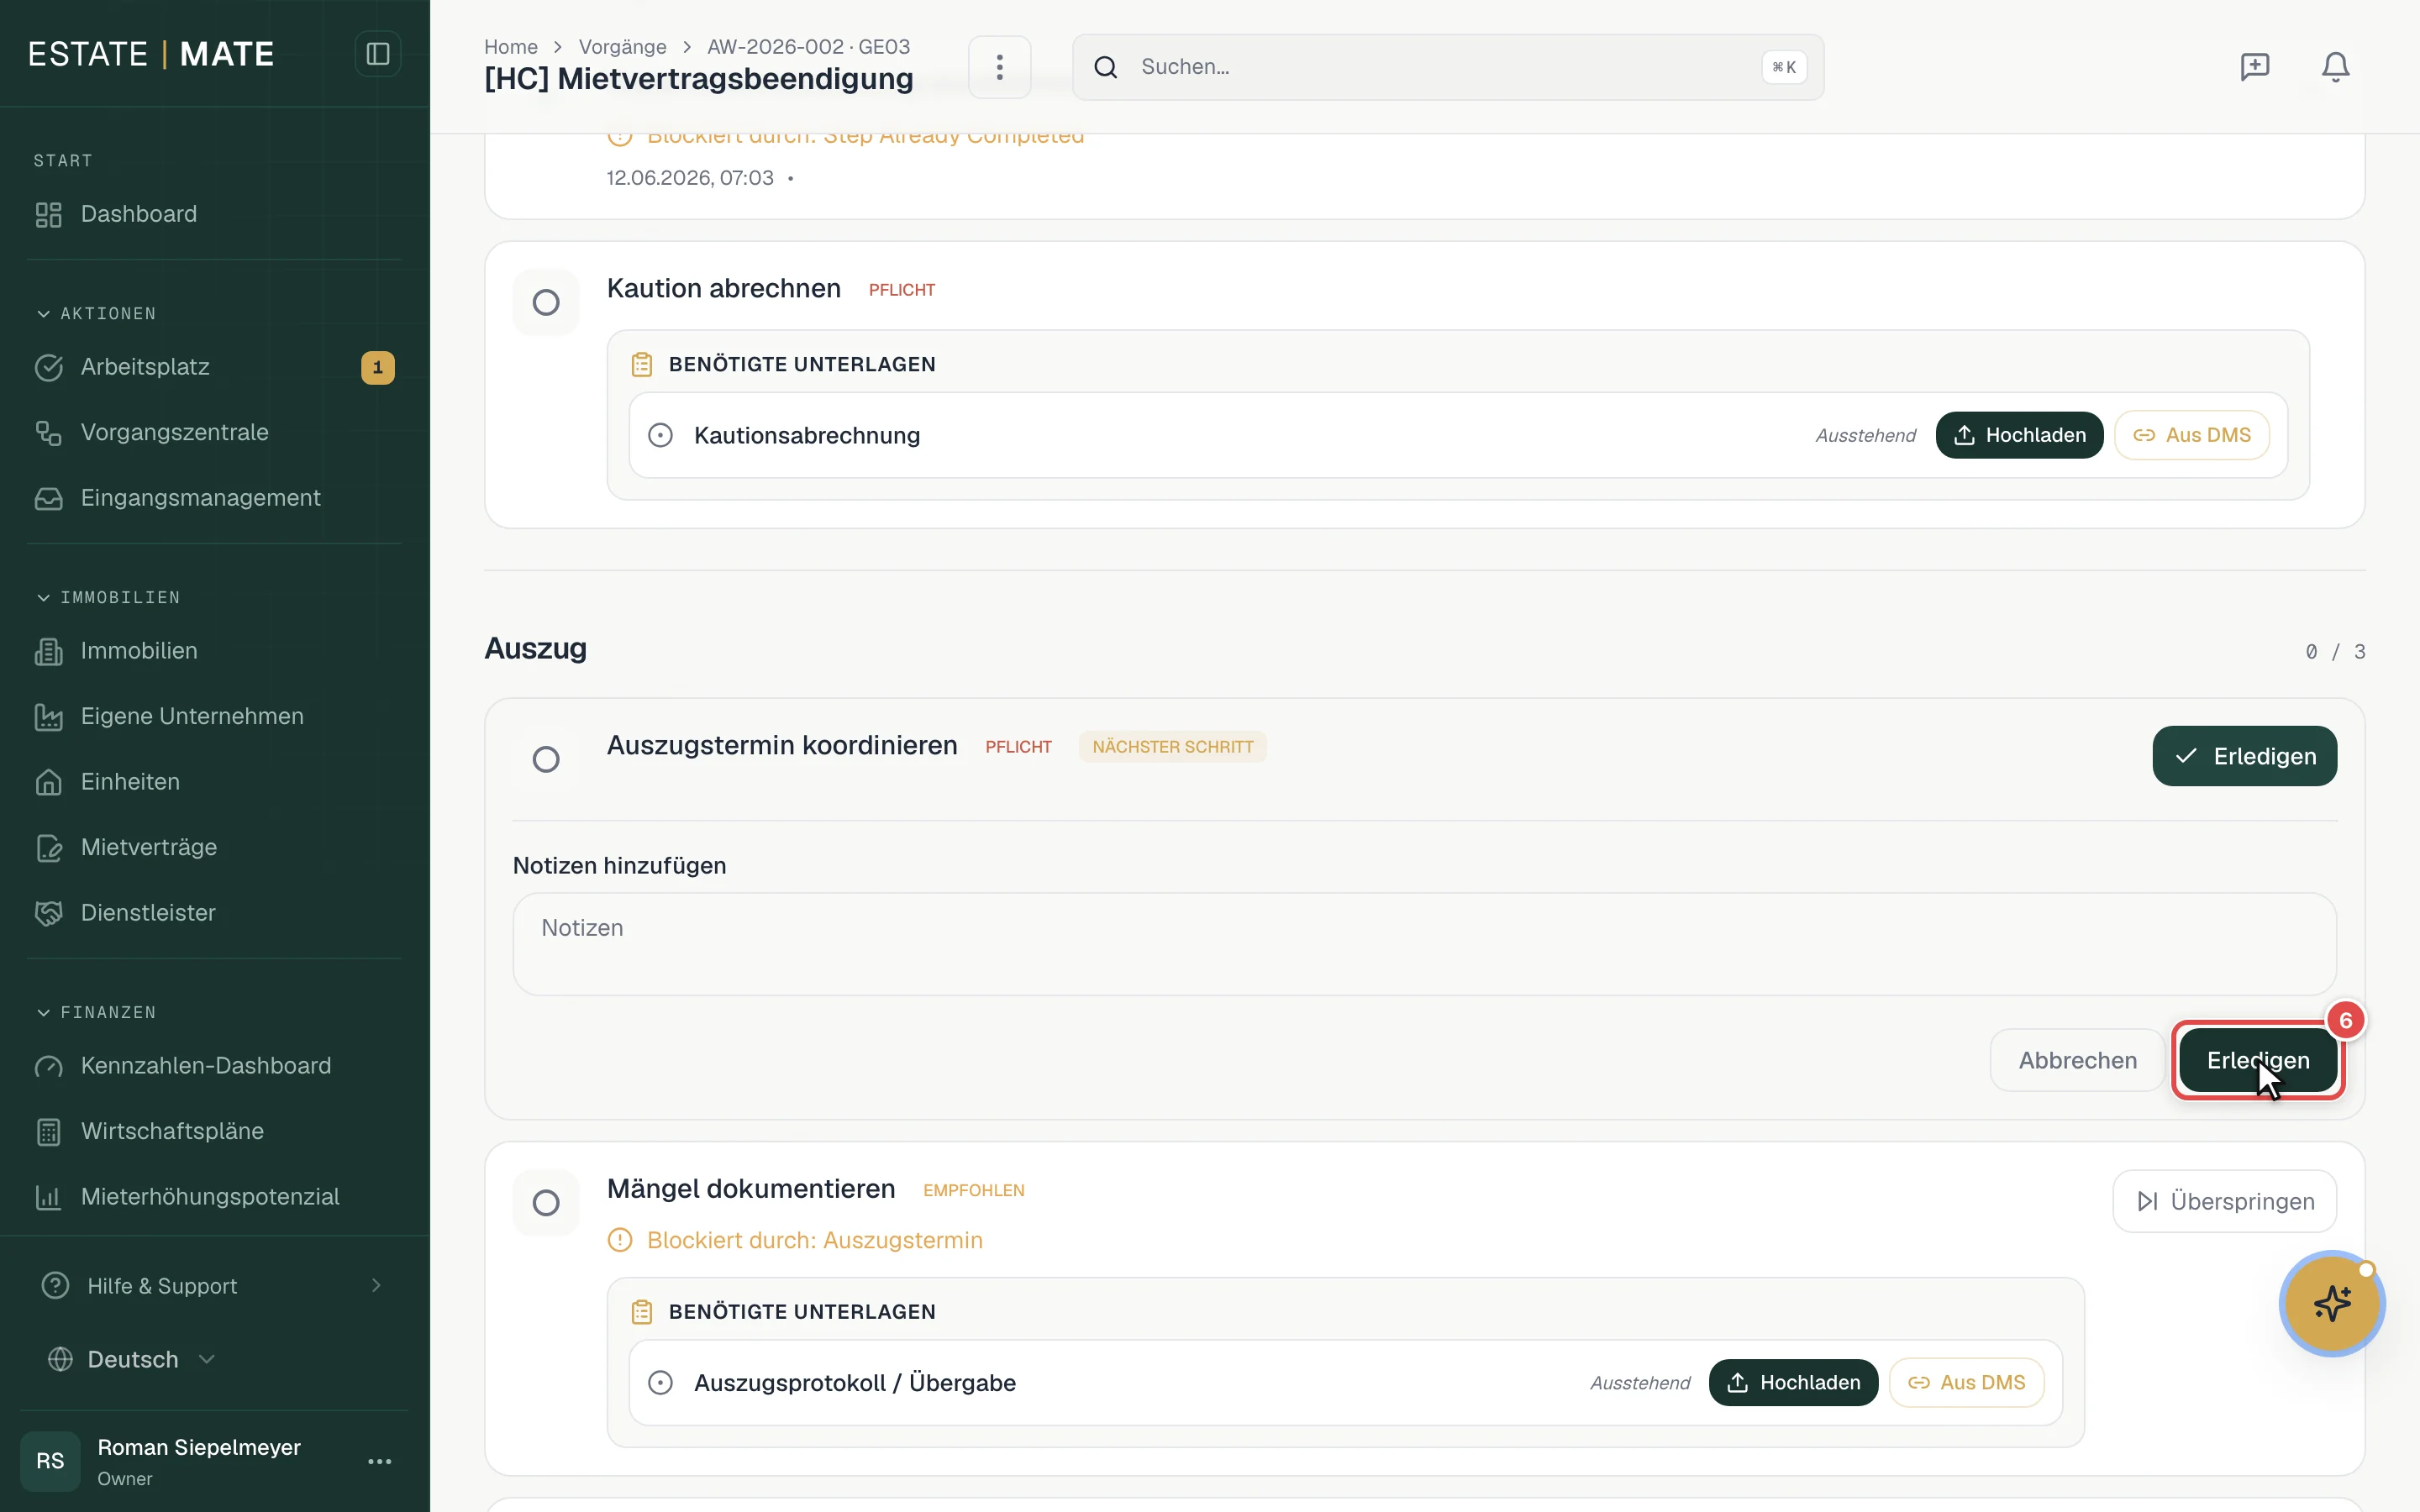Collapse the IMMOBILIEN sidebar section
This screenshot has width=2420, height=1512.
click(108, 598)
